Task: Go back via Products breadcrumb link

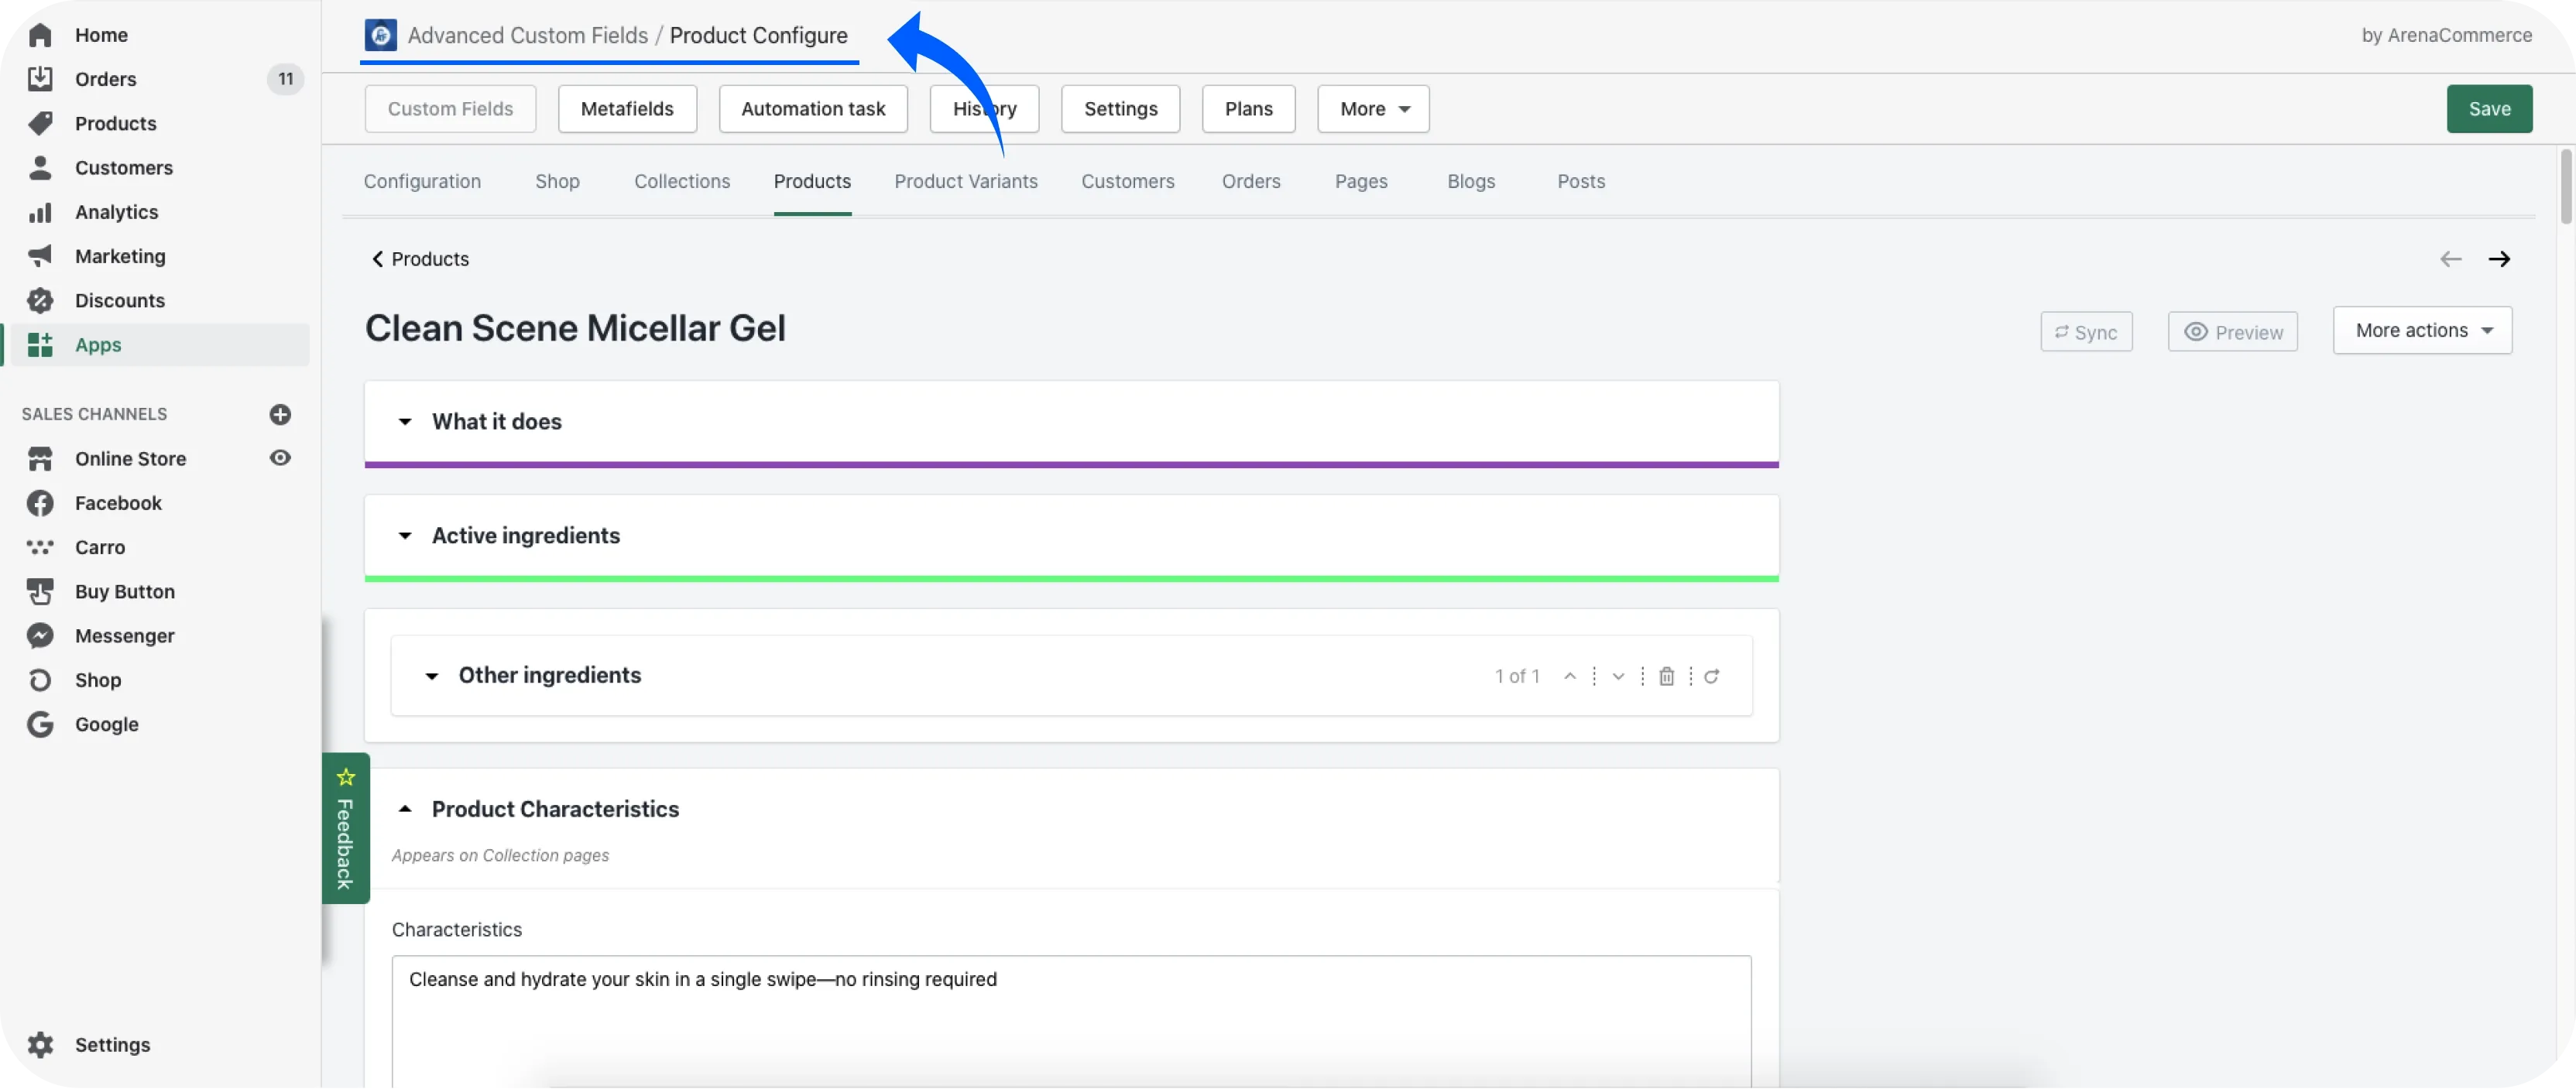Action: point(420,259)
